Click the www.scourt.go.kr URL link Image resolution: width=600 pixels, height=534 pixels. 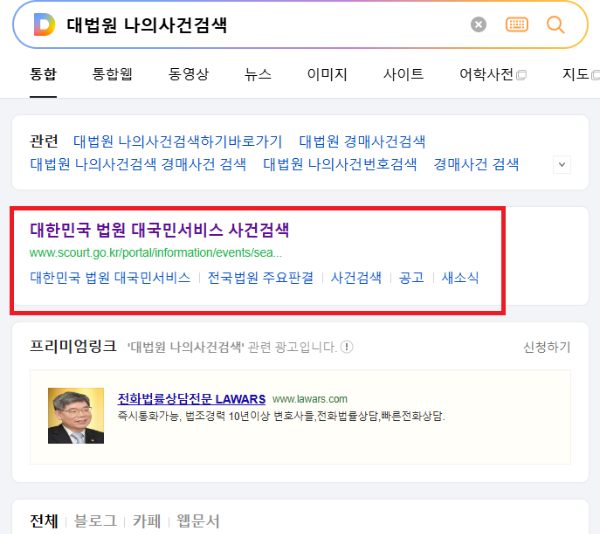tap(156, 253)
